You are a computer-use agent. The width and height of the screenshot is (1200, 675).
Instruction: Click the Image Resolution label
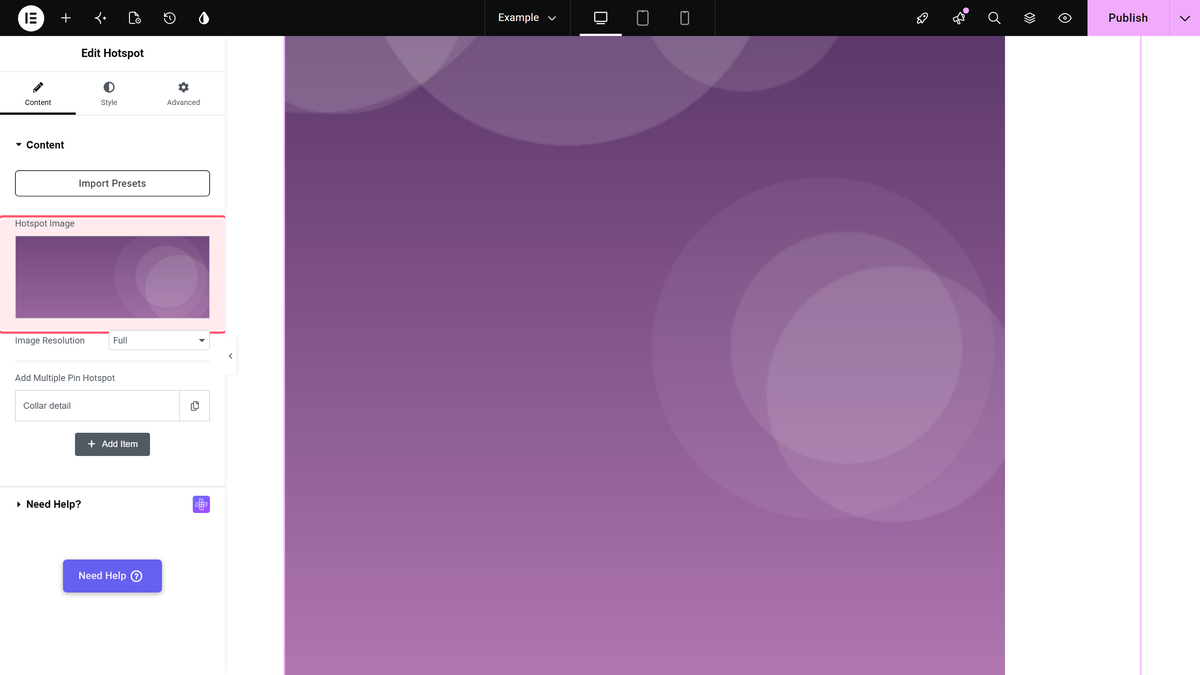pos(50,341)
